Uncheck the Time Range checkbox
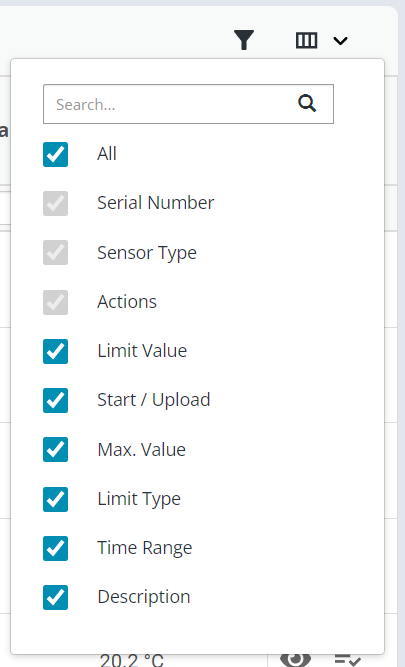This screenshot has height=667, width=405. click(x=55, y=548)
